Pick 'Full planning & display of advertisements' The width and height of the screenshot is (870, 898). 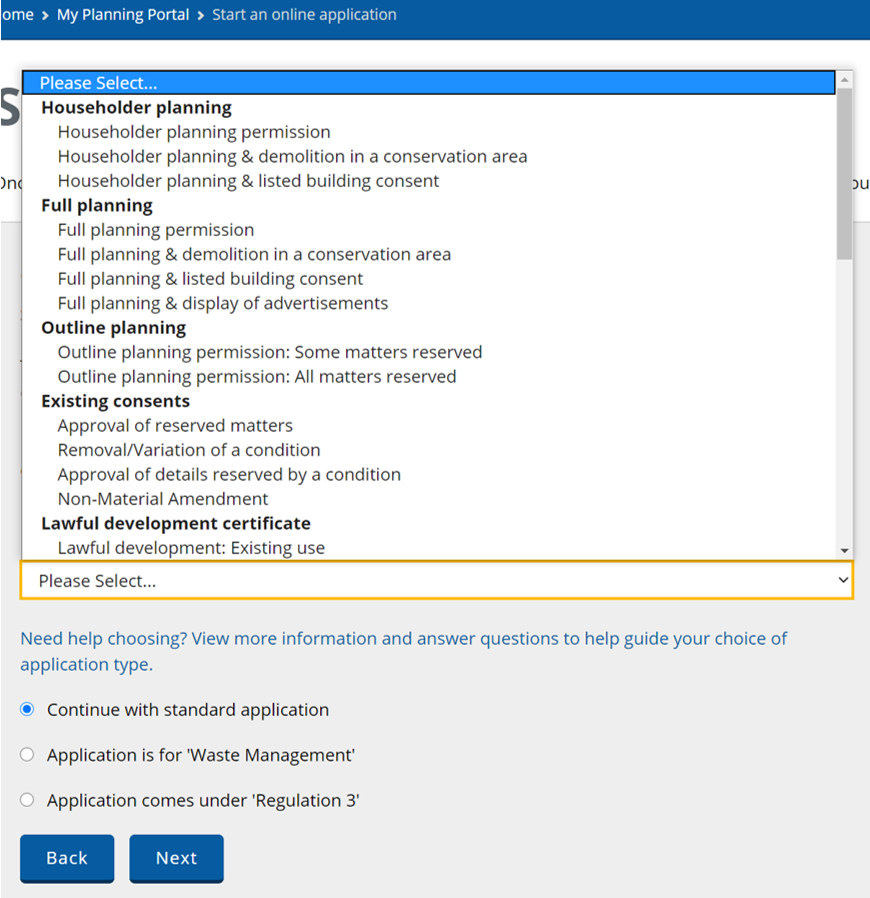pos(223,303)
